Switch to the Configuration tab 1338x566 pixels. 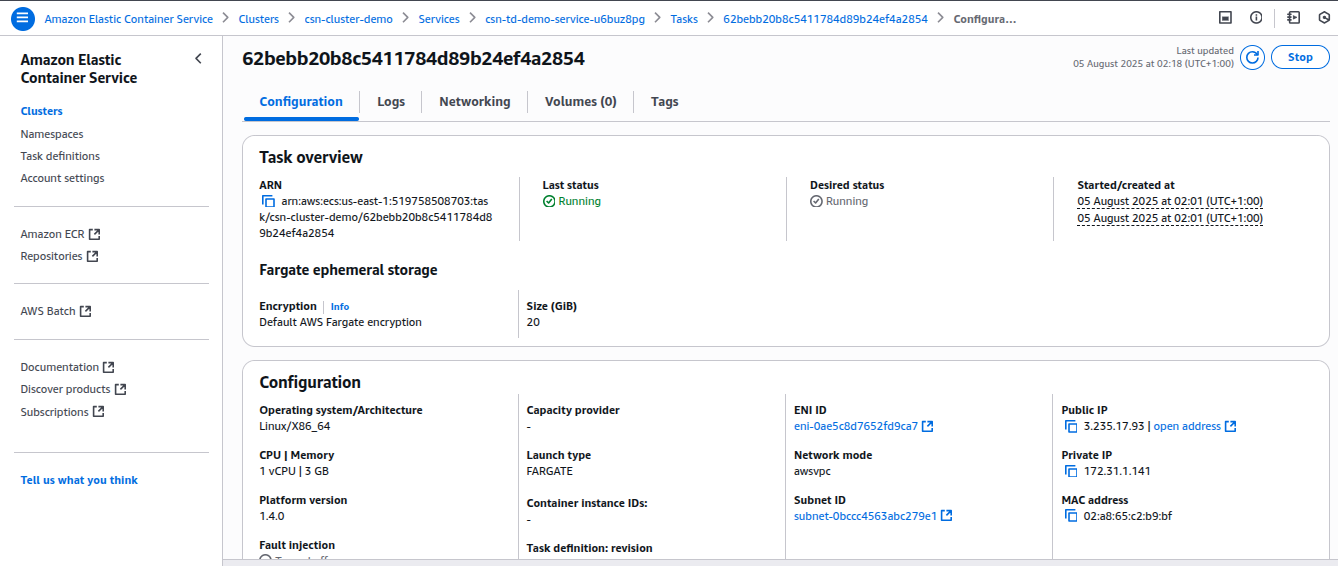pos(301,101)
